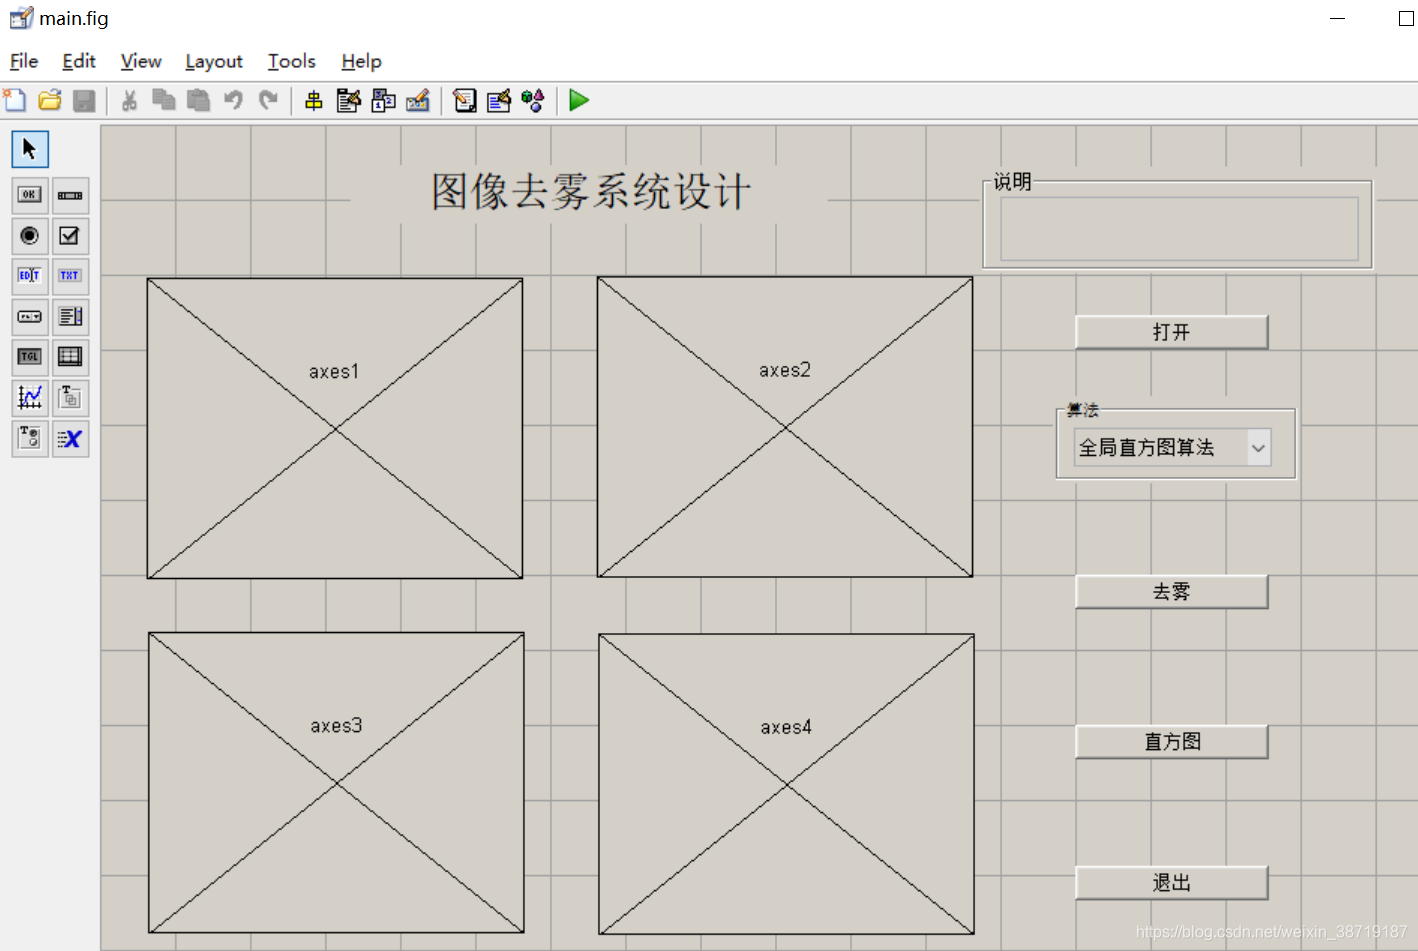The width and height of the screenshot is (1418, 951).
Task: Open the View menu
Action: coord(141,61)
